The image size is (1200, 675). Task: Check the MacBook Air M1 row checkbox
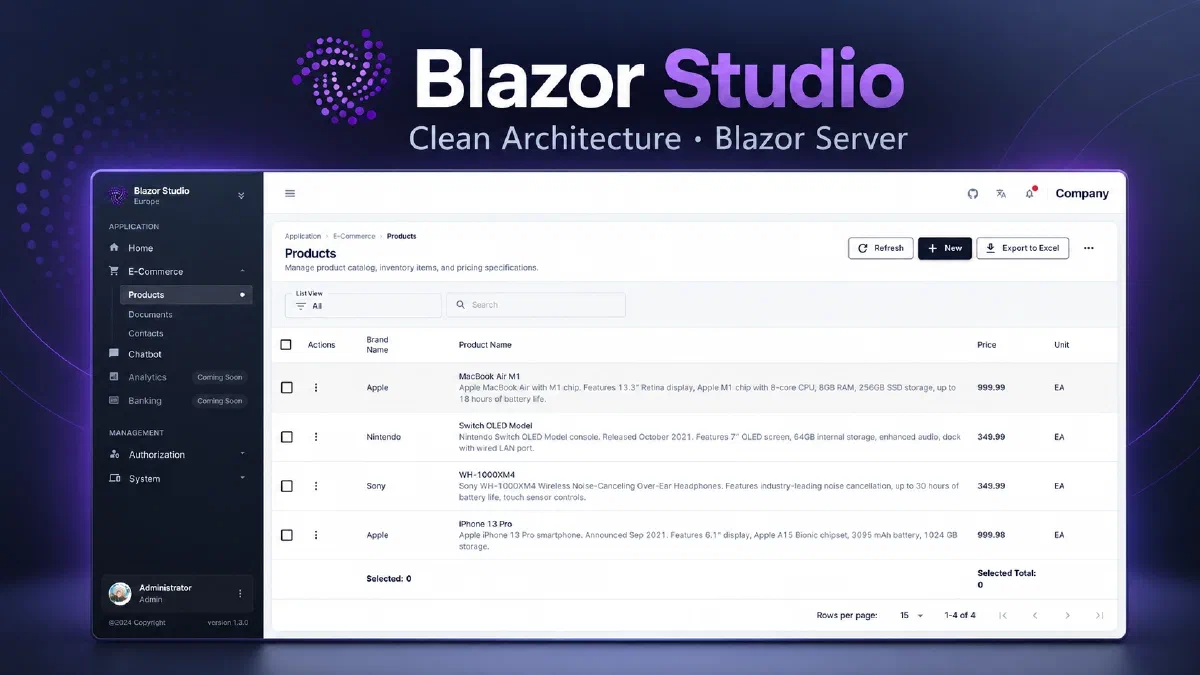[287, 388]
